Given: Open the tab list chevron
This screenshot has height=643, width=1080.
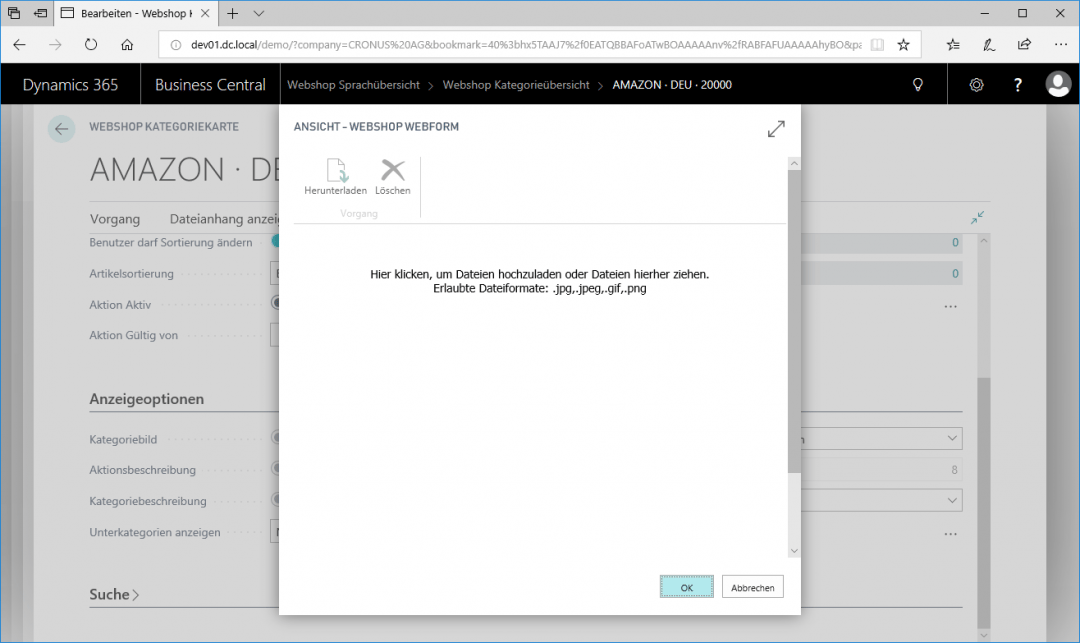Looking at the screenshot, I should pos(258,13).
